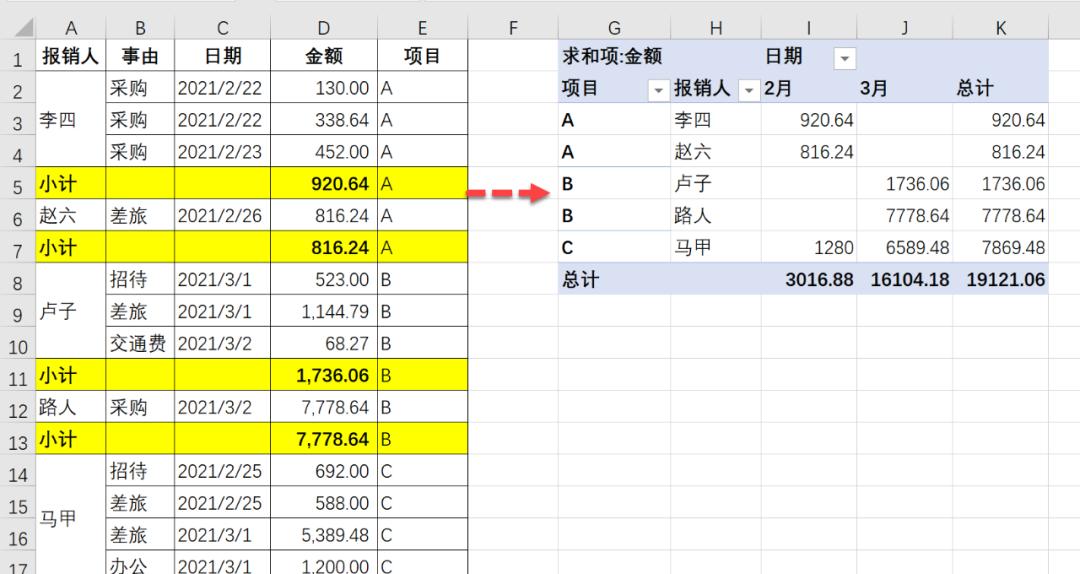This screenshot has width=1080, height=574.
Task: Select 李四 merged cell in column A
Action: pos(71,119)
